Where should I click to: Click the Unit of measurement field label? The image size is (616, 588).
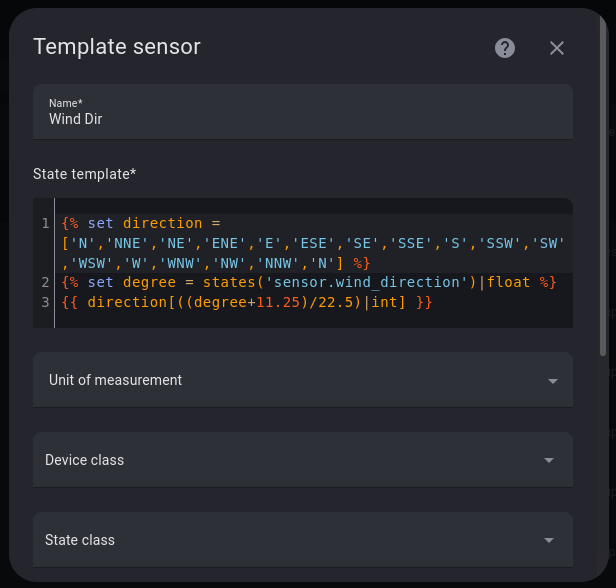115,380
